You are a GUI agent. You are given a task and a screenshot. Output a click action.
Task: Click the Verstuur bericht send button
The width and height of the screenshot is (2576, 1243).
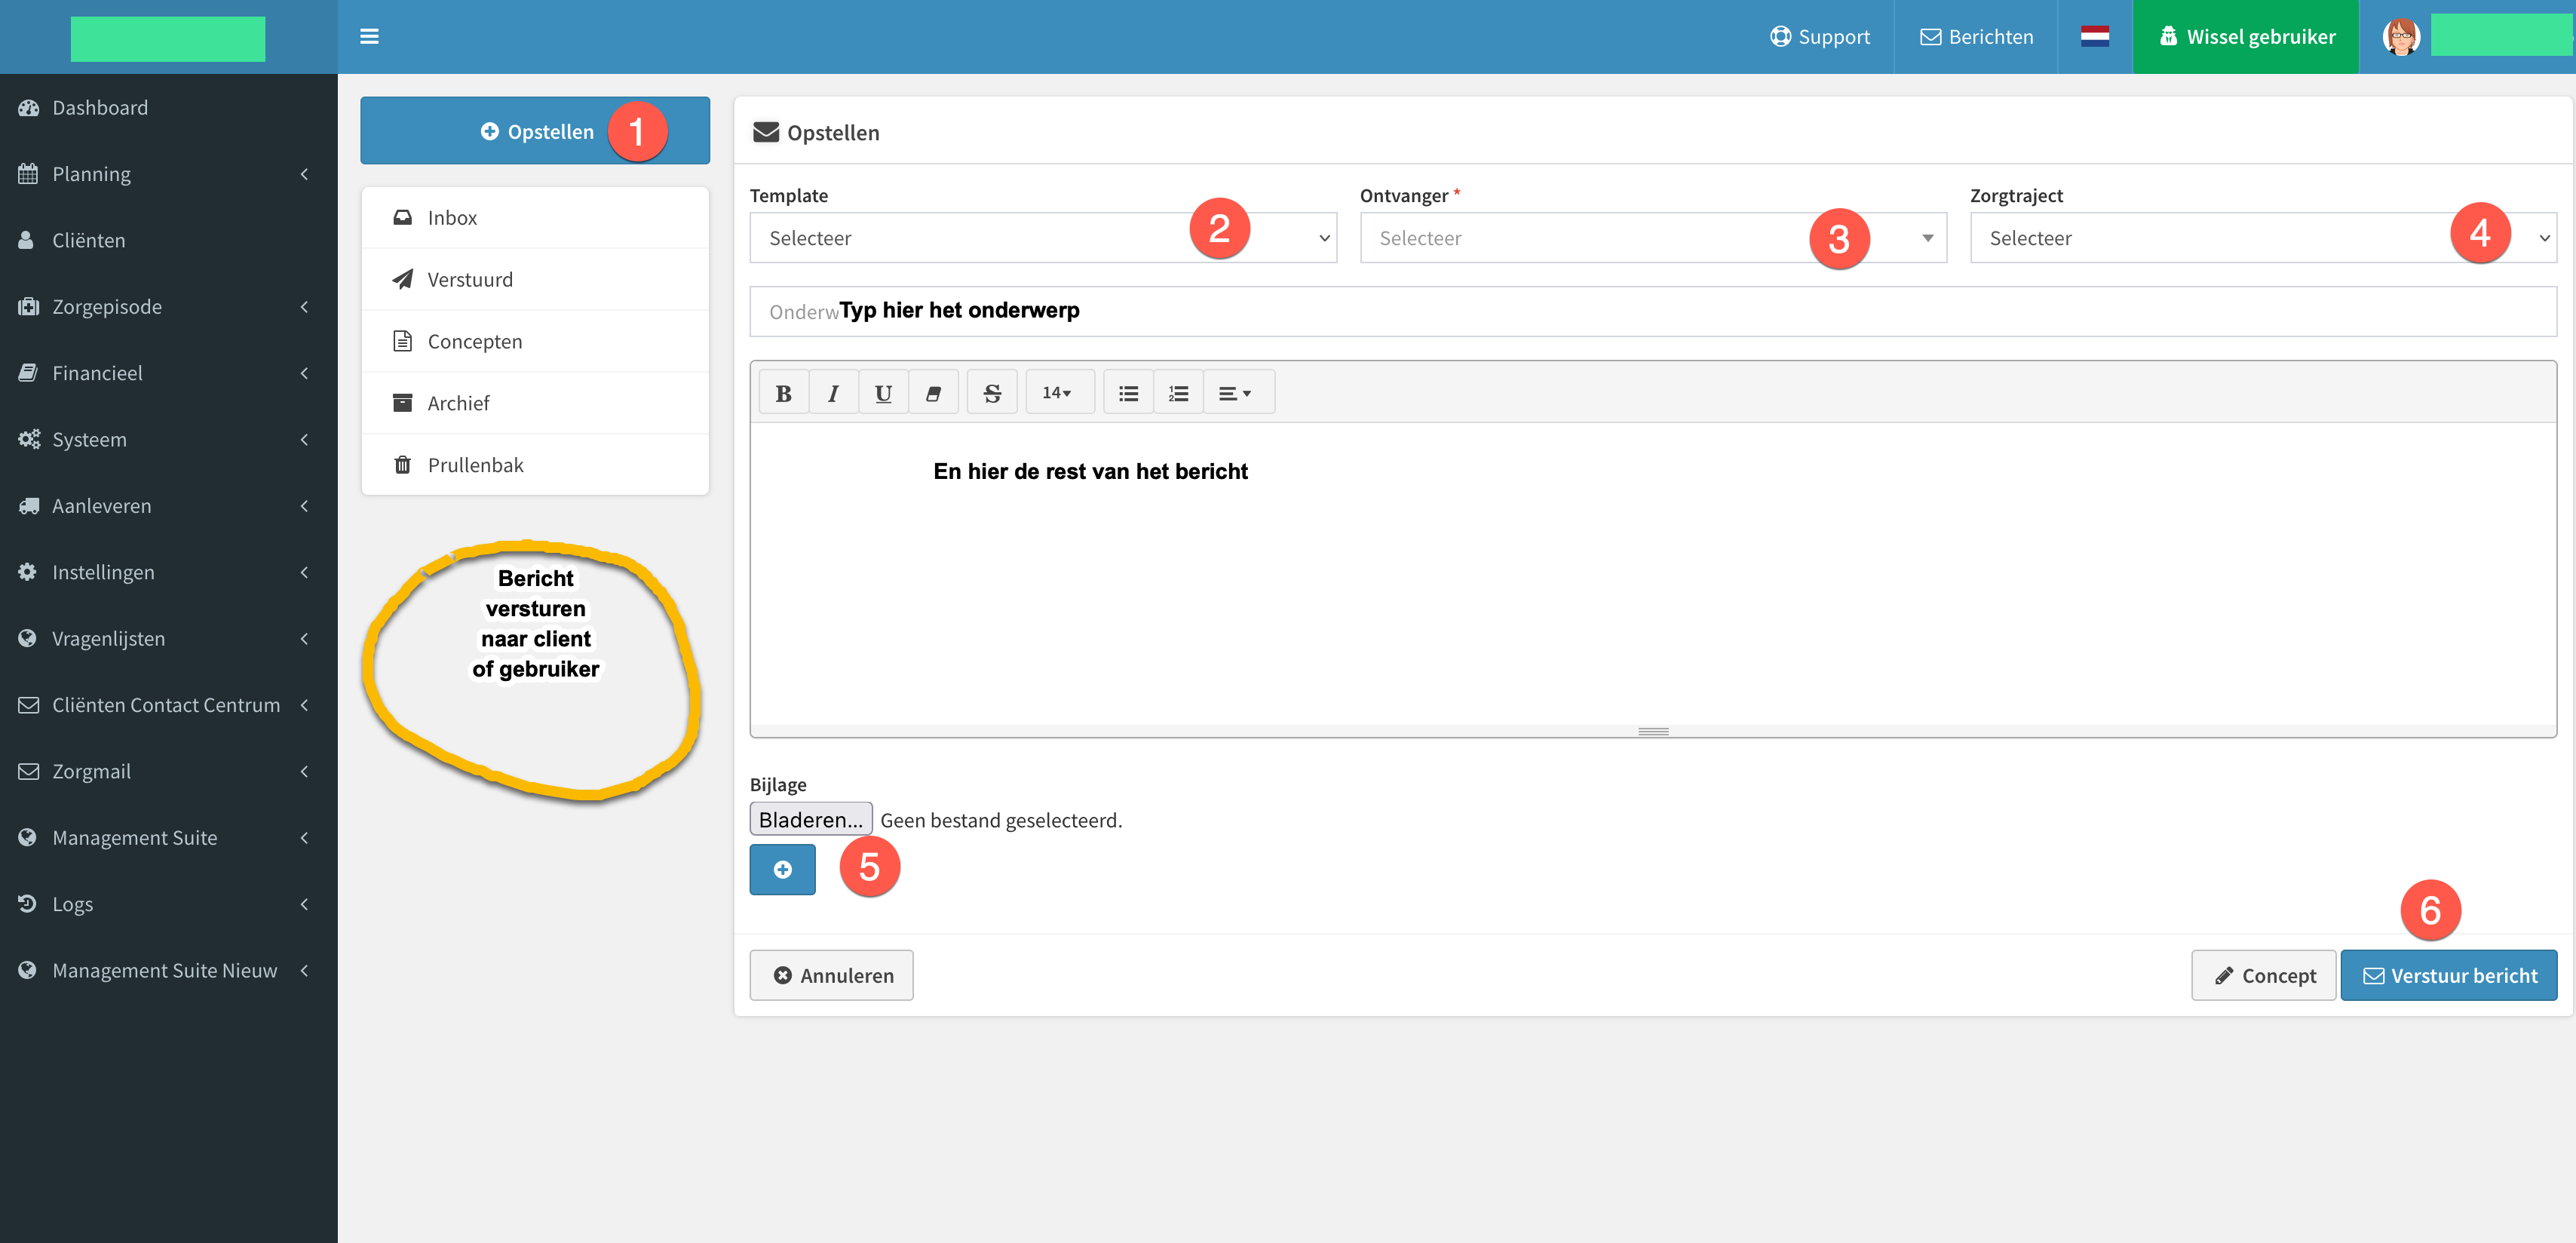[x=2449, y=975]
